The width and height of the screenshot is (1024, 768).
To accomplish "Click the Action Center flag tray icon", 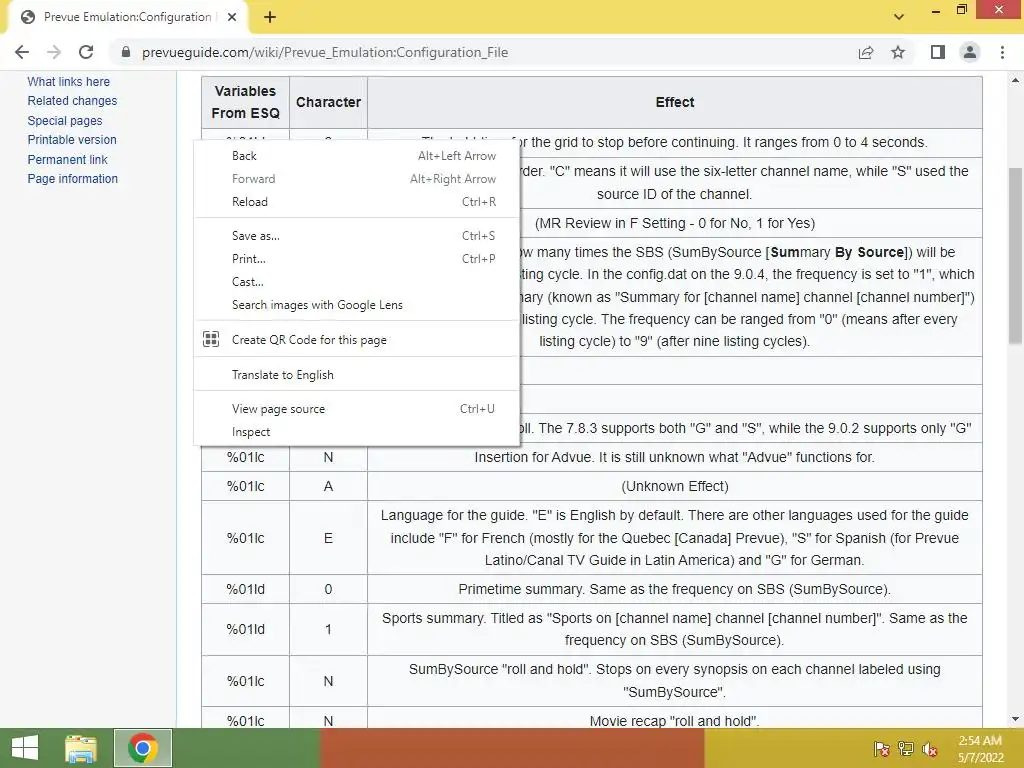I will [882, 749].
